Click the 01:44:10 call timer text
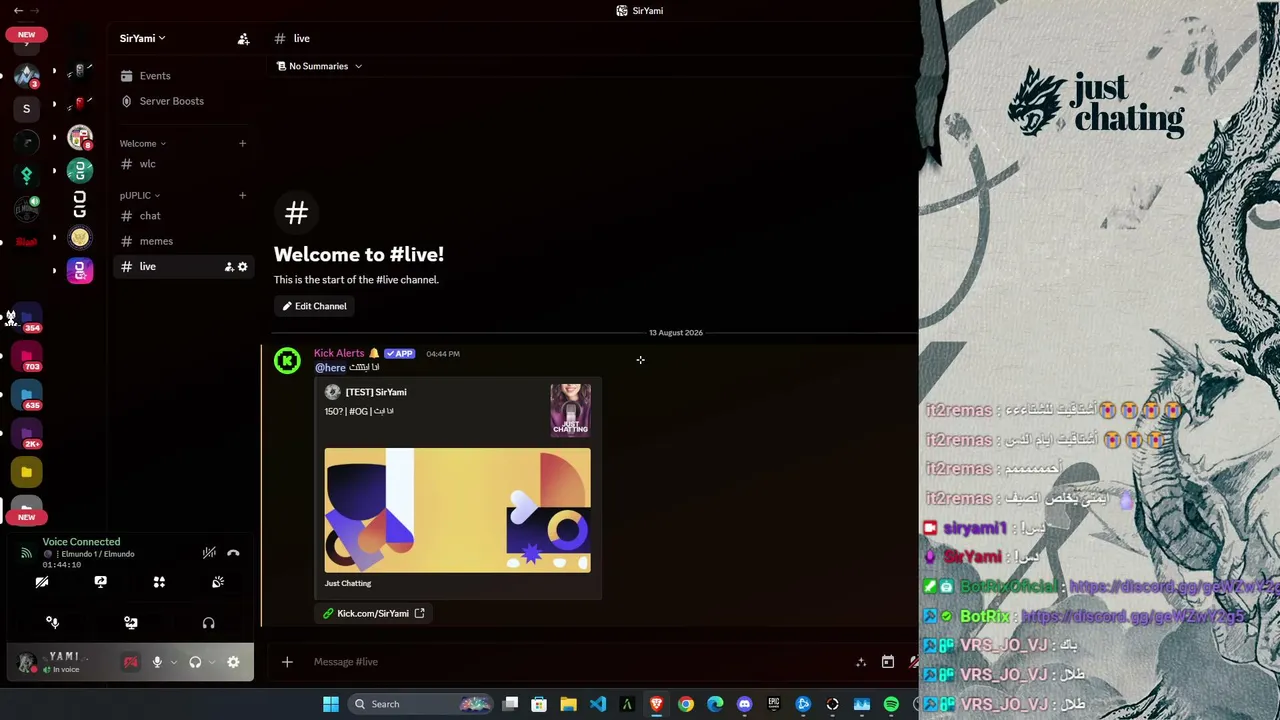1280x720 pixels. click(62, 565)
